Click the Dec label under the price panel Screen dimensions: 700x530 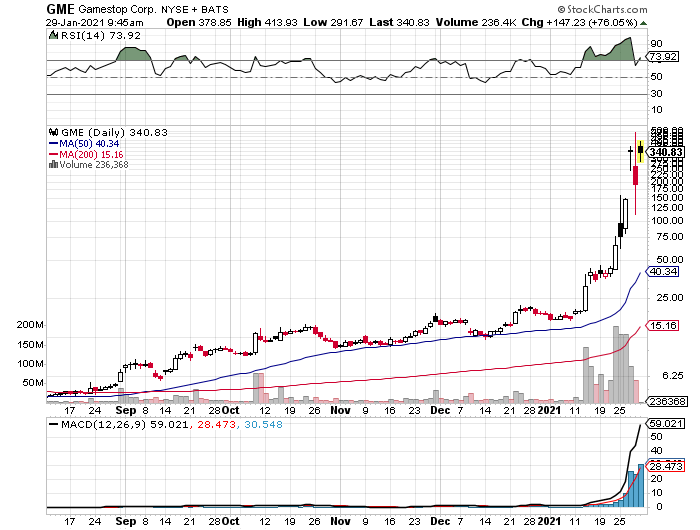tap(440, 410)
